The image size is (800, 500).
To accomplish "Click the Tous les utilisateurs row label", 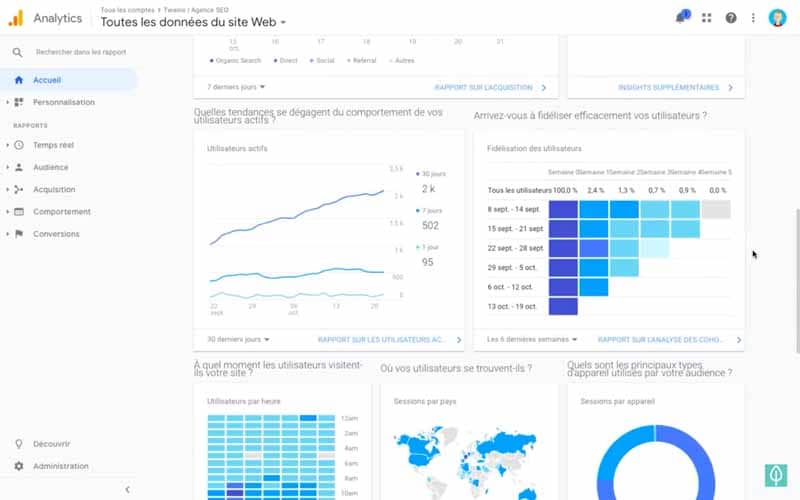I will (519, 190).
